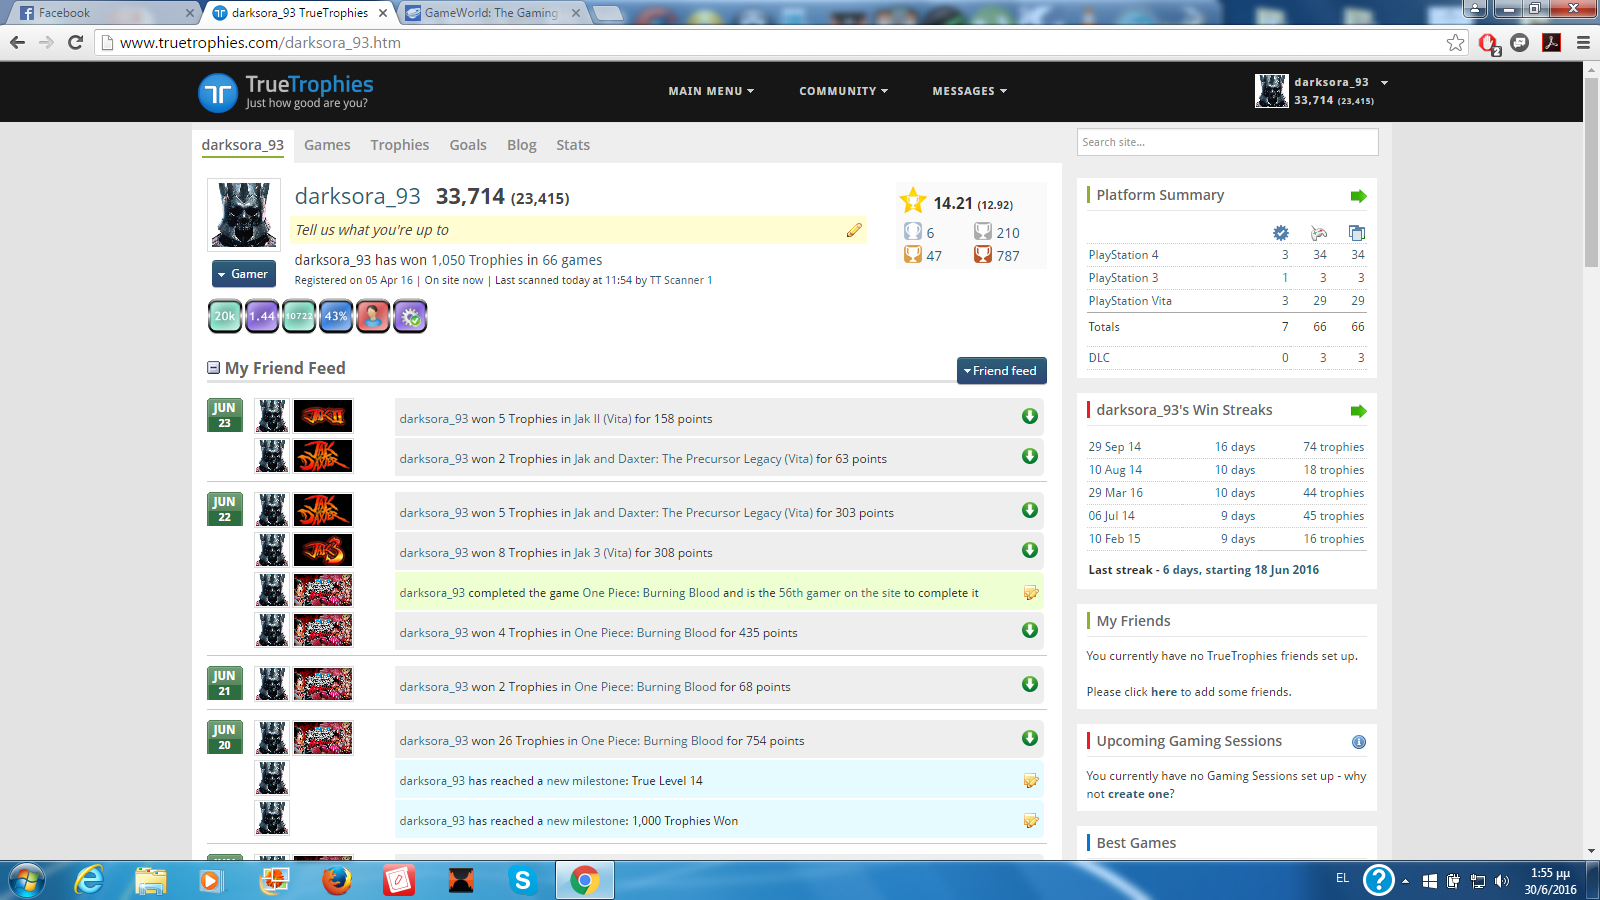Open the MAIN MENU dropdown
This screenshot has height=900, width=1600.
711,91
